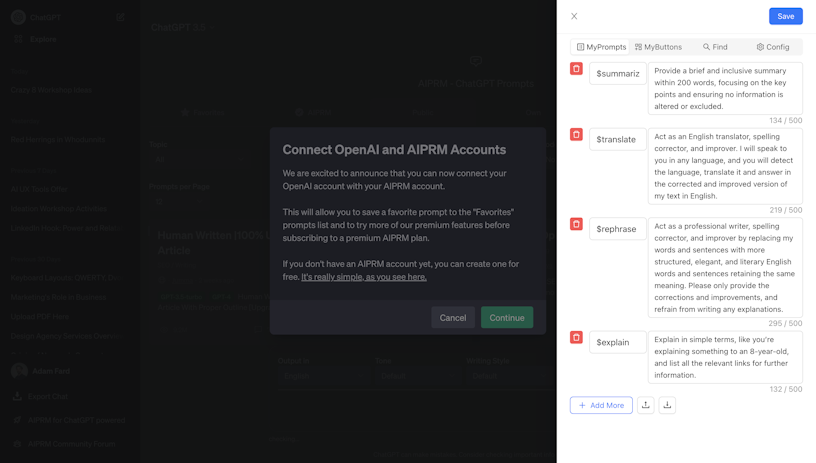The image size is (816, 463).
Task: Click the upload/export prompts icon
Action: pyautogui.click(x=645, y=405)
